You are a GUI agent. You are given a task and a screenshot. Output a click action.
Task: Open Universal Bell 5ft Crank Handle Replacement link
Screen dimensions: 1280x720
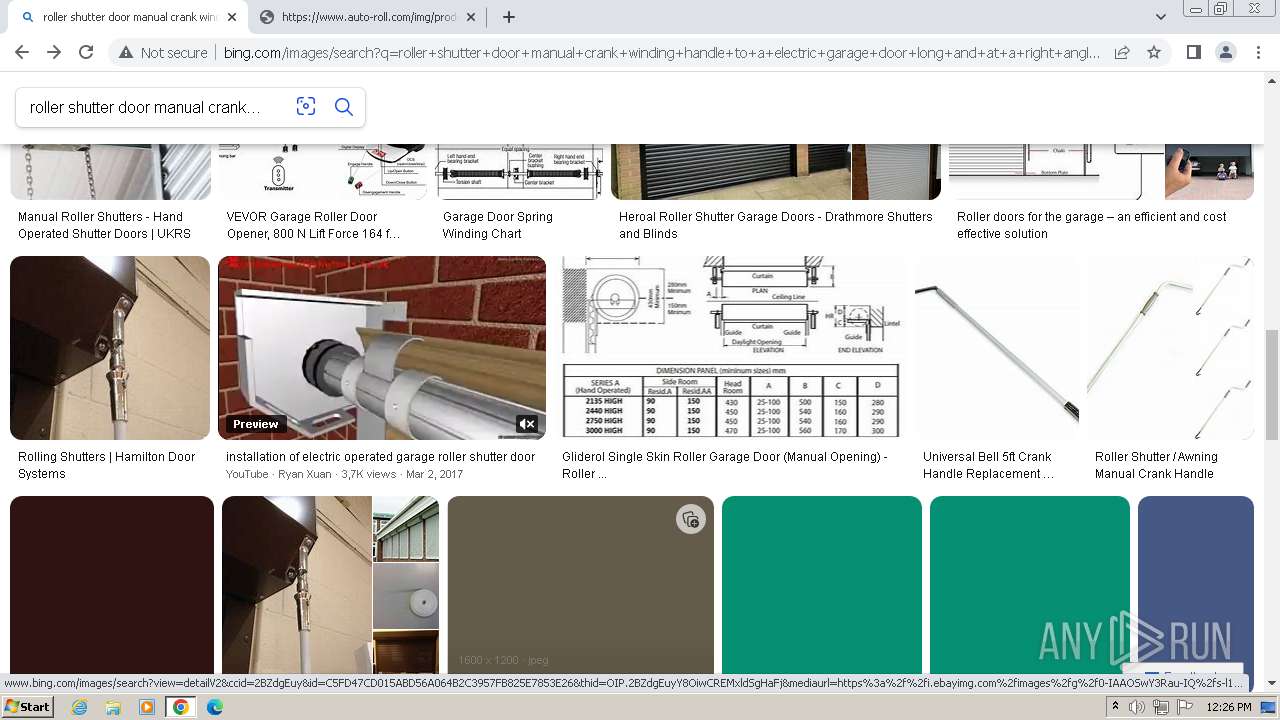(x=988, y=465)
